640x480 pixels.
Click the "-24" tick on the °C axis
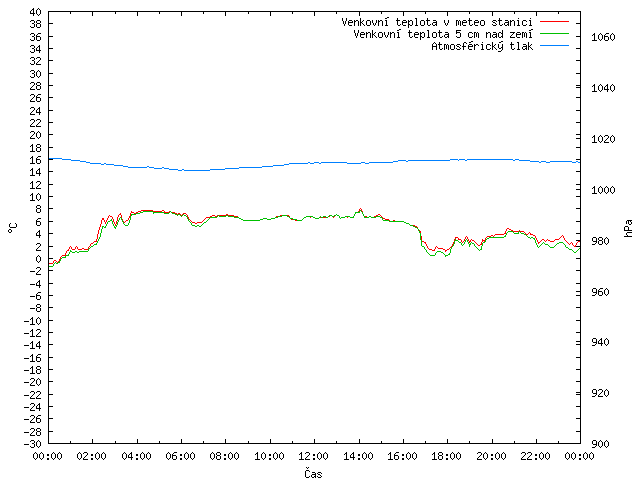(x=33, y=407)
